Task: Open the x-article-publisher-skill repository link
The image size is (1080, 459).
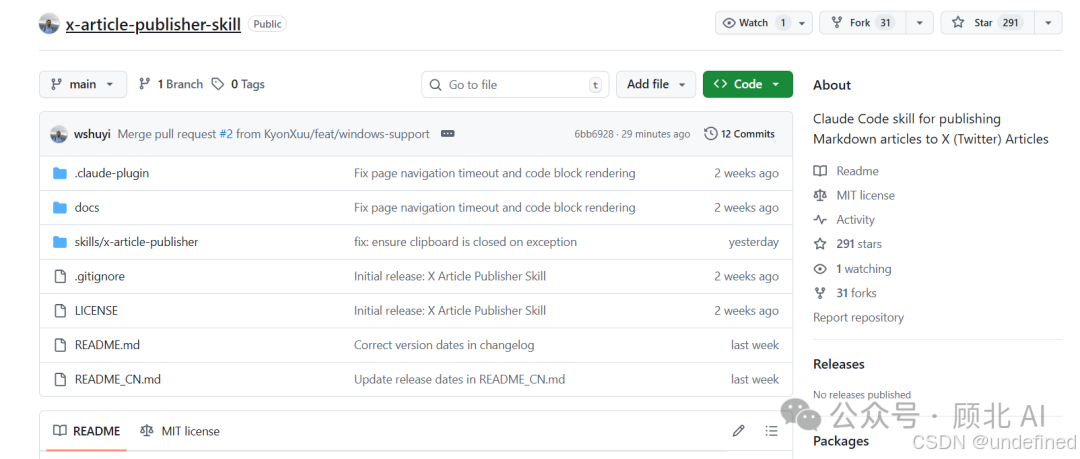Action: pyautogui.click(x=153, y=24)
